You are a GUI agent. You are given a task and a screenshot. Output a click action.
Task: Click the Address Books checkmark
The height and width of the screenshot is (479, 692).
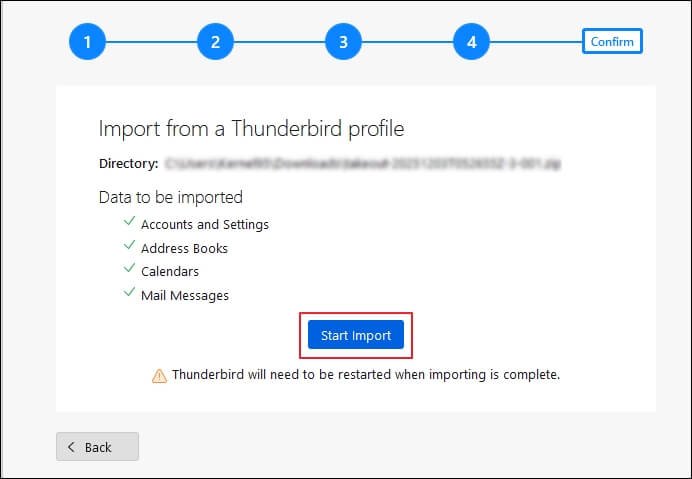coord(129,245)
